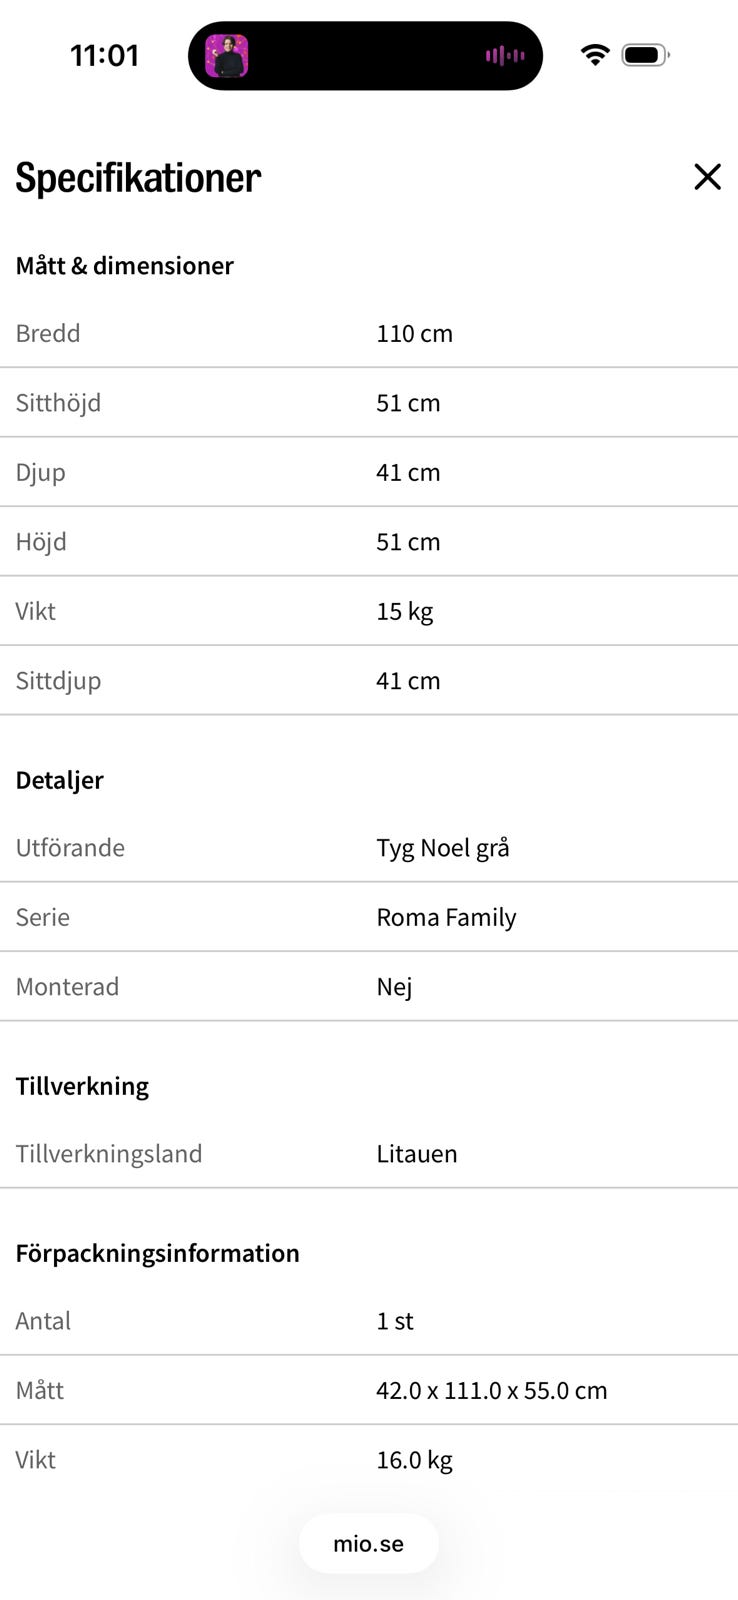
Task: Tap the Roma Family series value
Action: pos(446,918)
